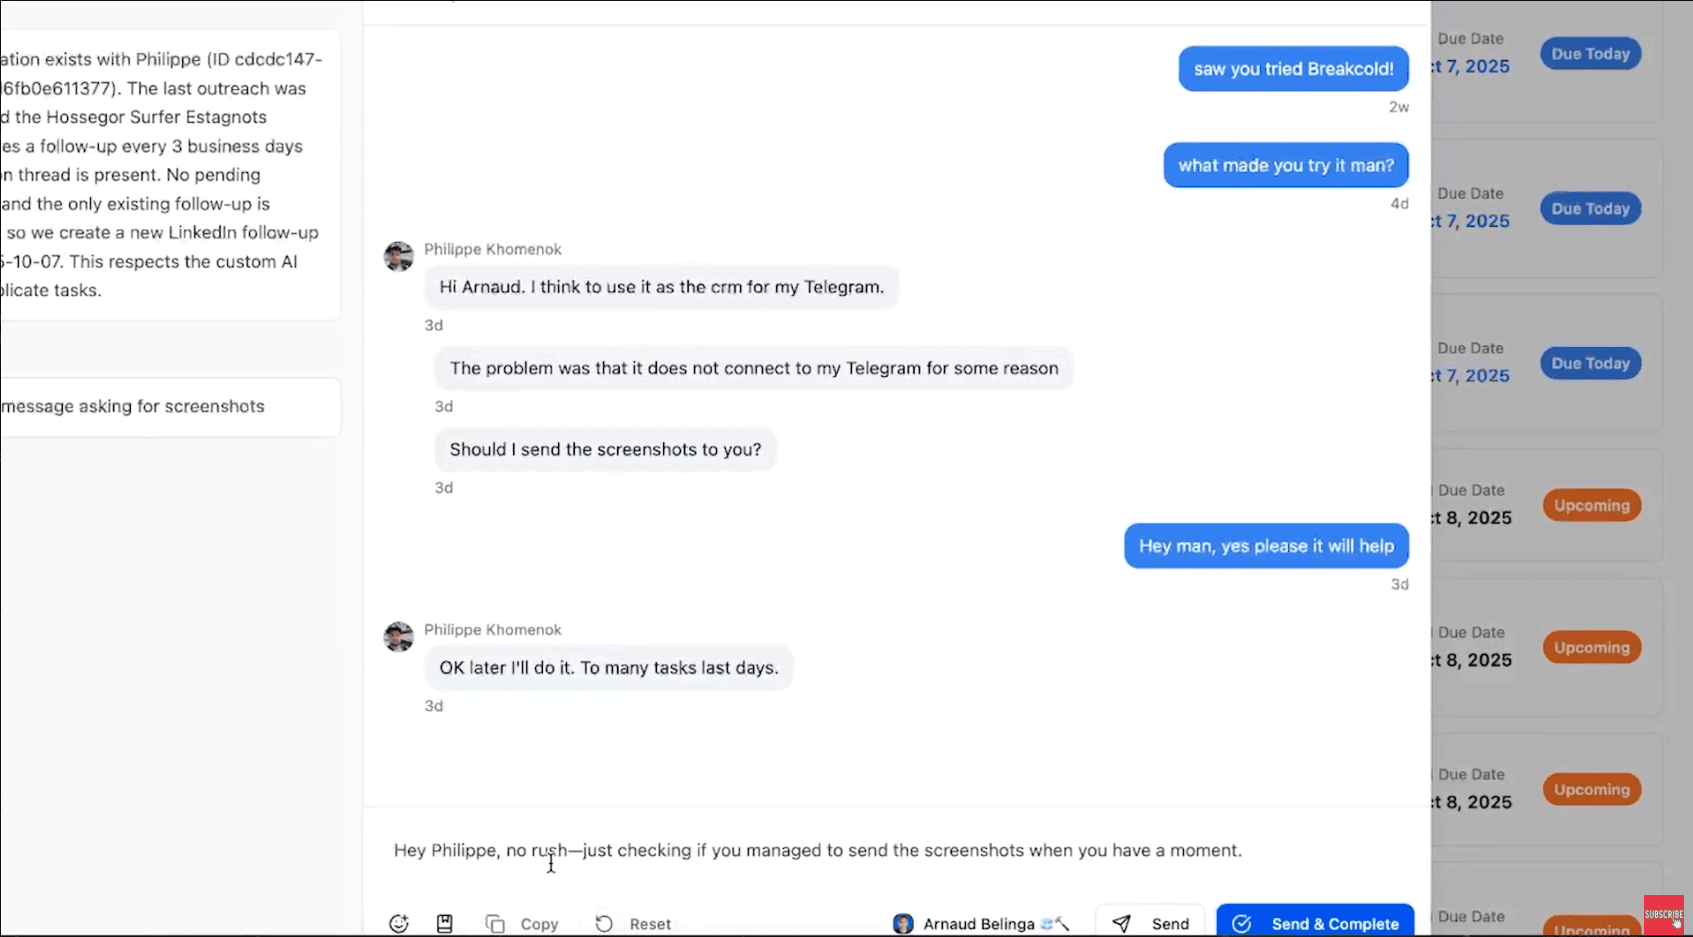This screenshot has width=1693, height=937.
Task: Click the Reset label to clear draft
Action: [x=649, y=923]
